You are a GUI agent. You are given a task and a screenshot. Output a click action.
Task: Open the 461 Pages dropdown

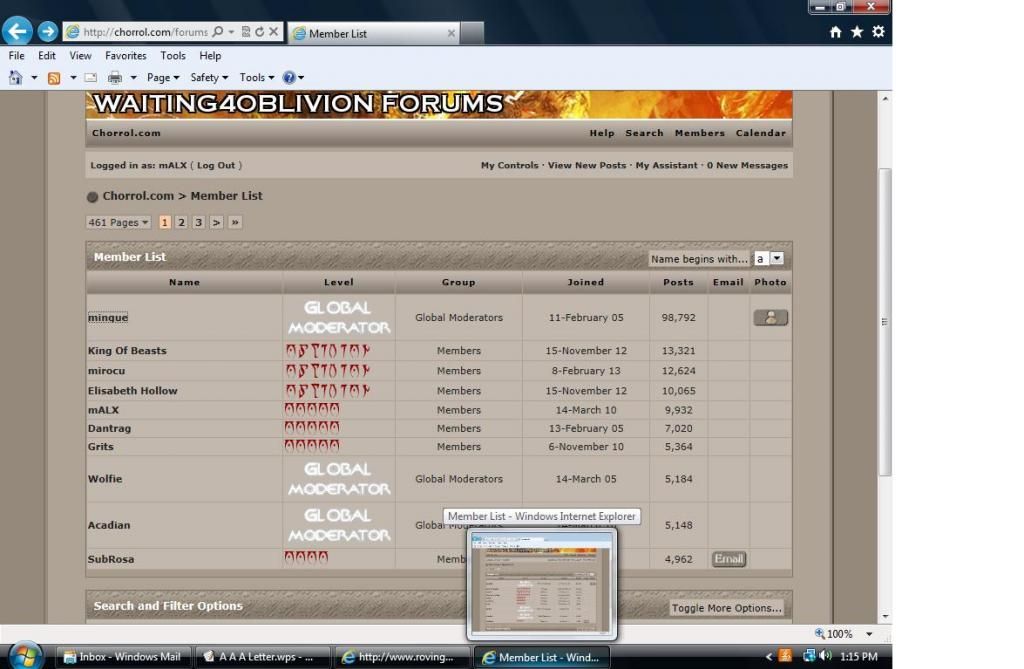(118, 222)
